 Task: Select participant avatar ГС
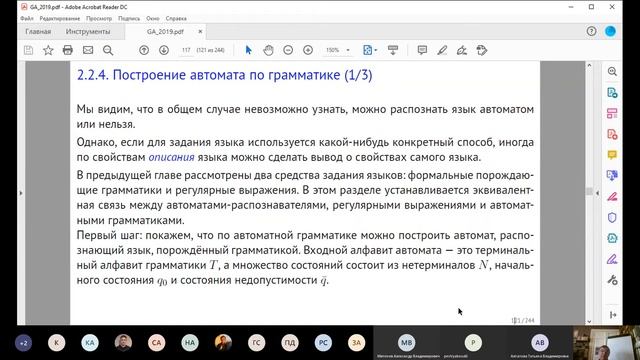pyautogui.click(x=256, y=343)
